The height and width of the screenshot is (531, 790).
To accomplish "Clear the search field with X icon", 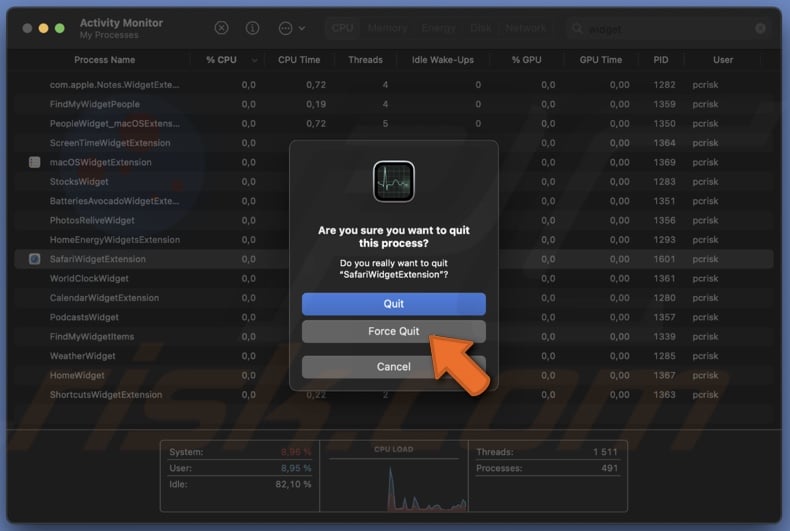I will pos(760,29).
